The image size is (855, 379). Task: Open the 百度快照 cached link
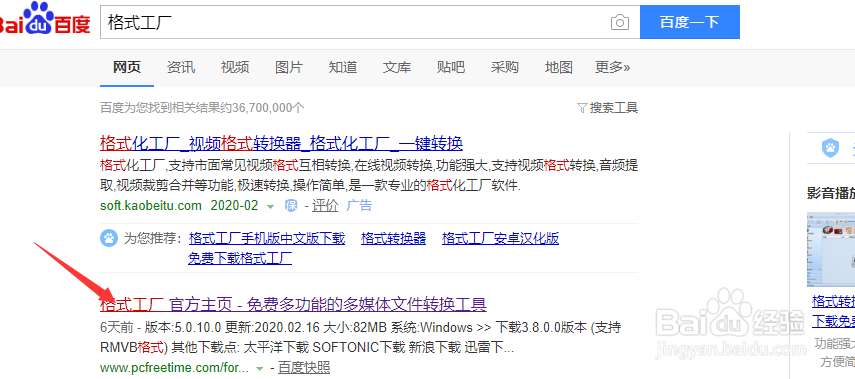(304, 368)
